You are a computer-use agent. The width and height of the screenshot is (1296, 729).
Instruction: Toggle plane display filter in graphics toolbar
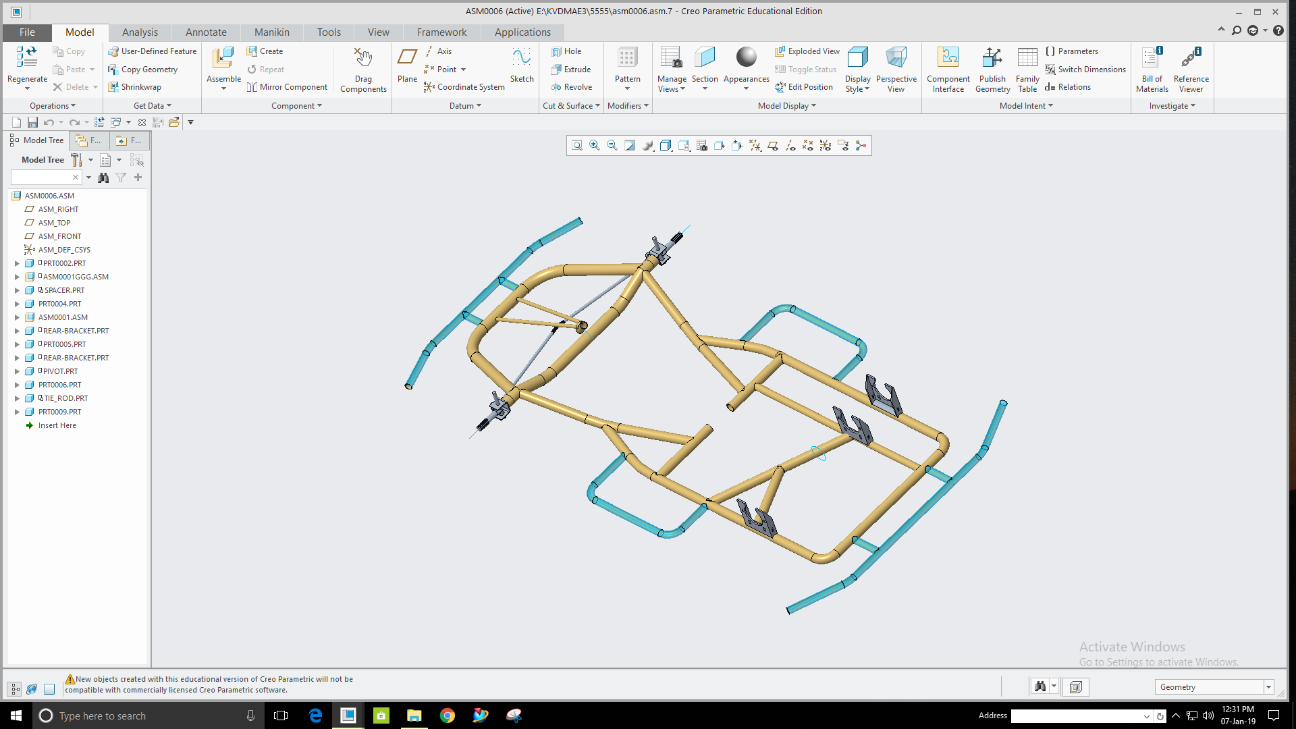(x=772, y=146)
